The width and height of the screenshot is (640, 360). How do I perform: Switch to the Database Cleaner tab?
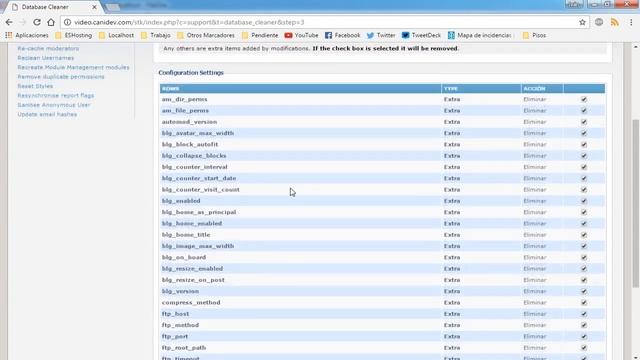coord(53,7)
